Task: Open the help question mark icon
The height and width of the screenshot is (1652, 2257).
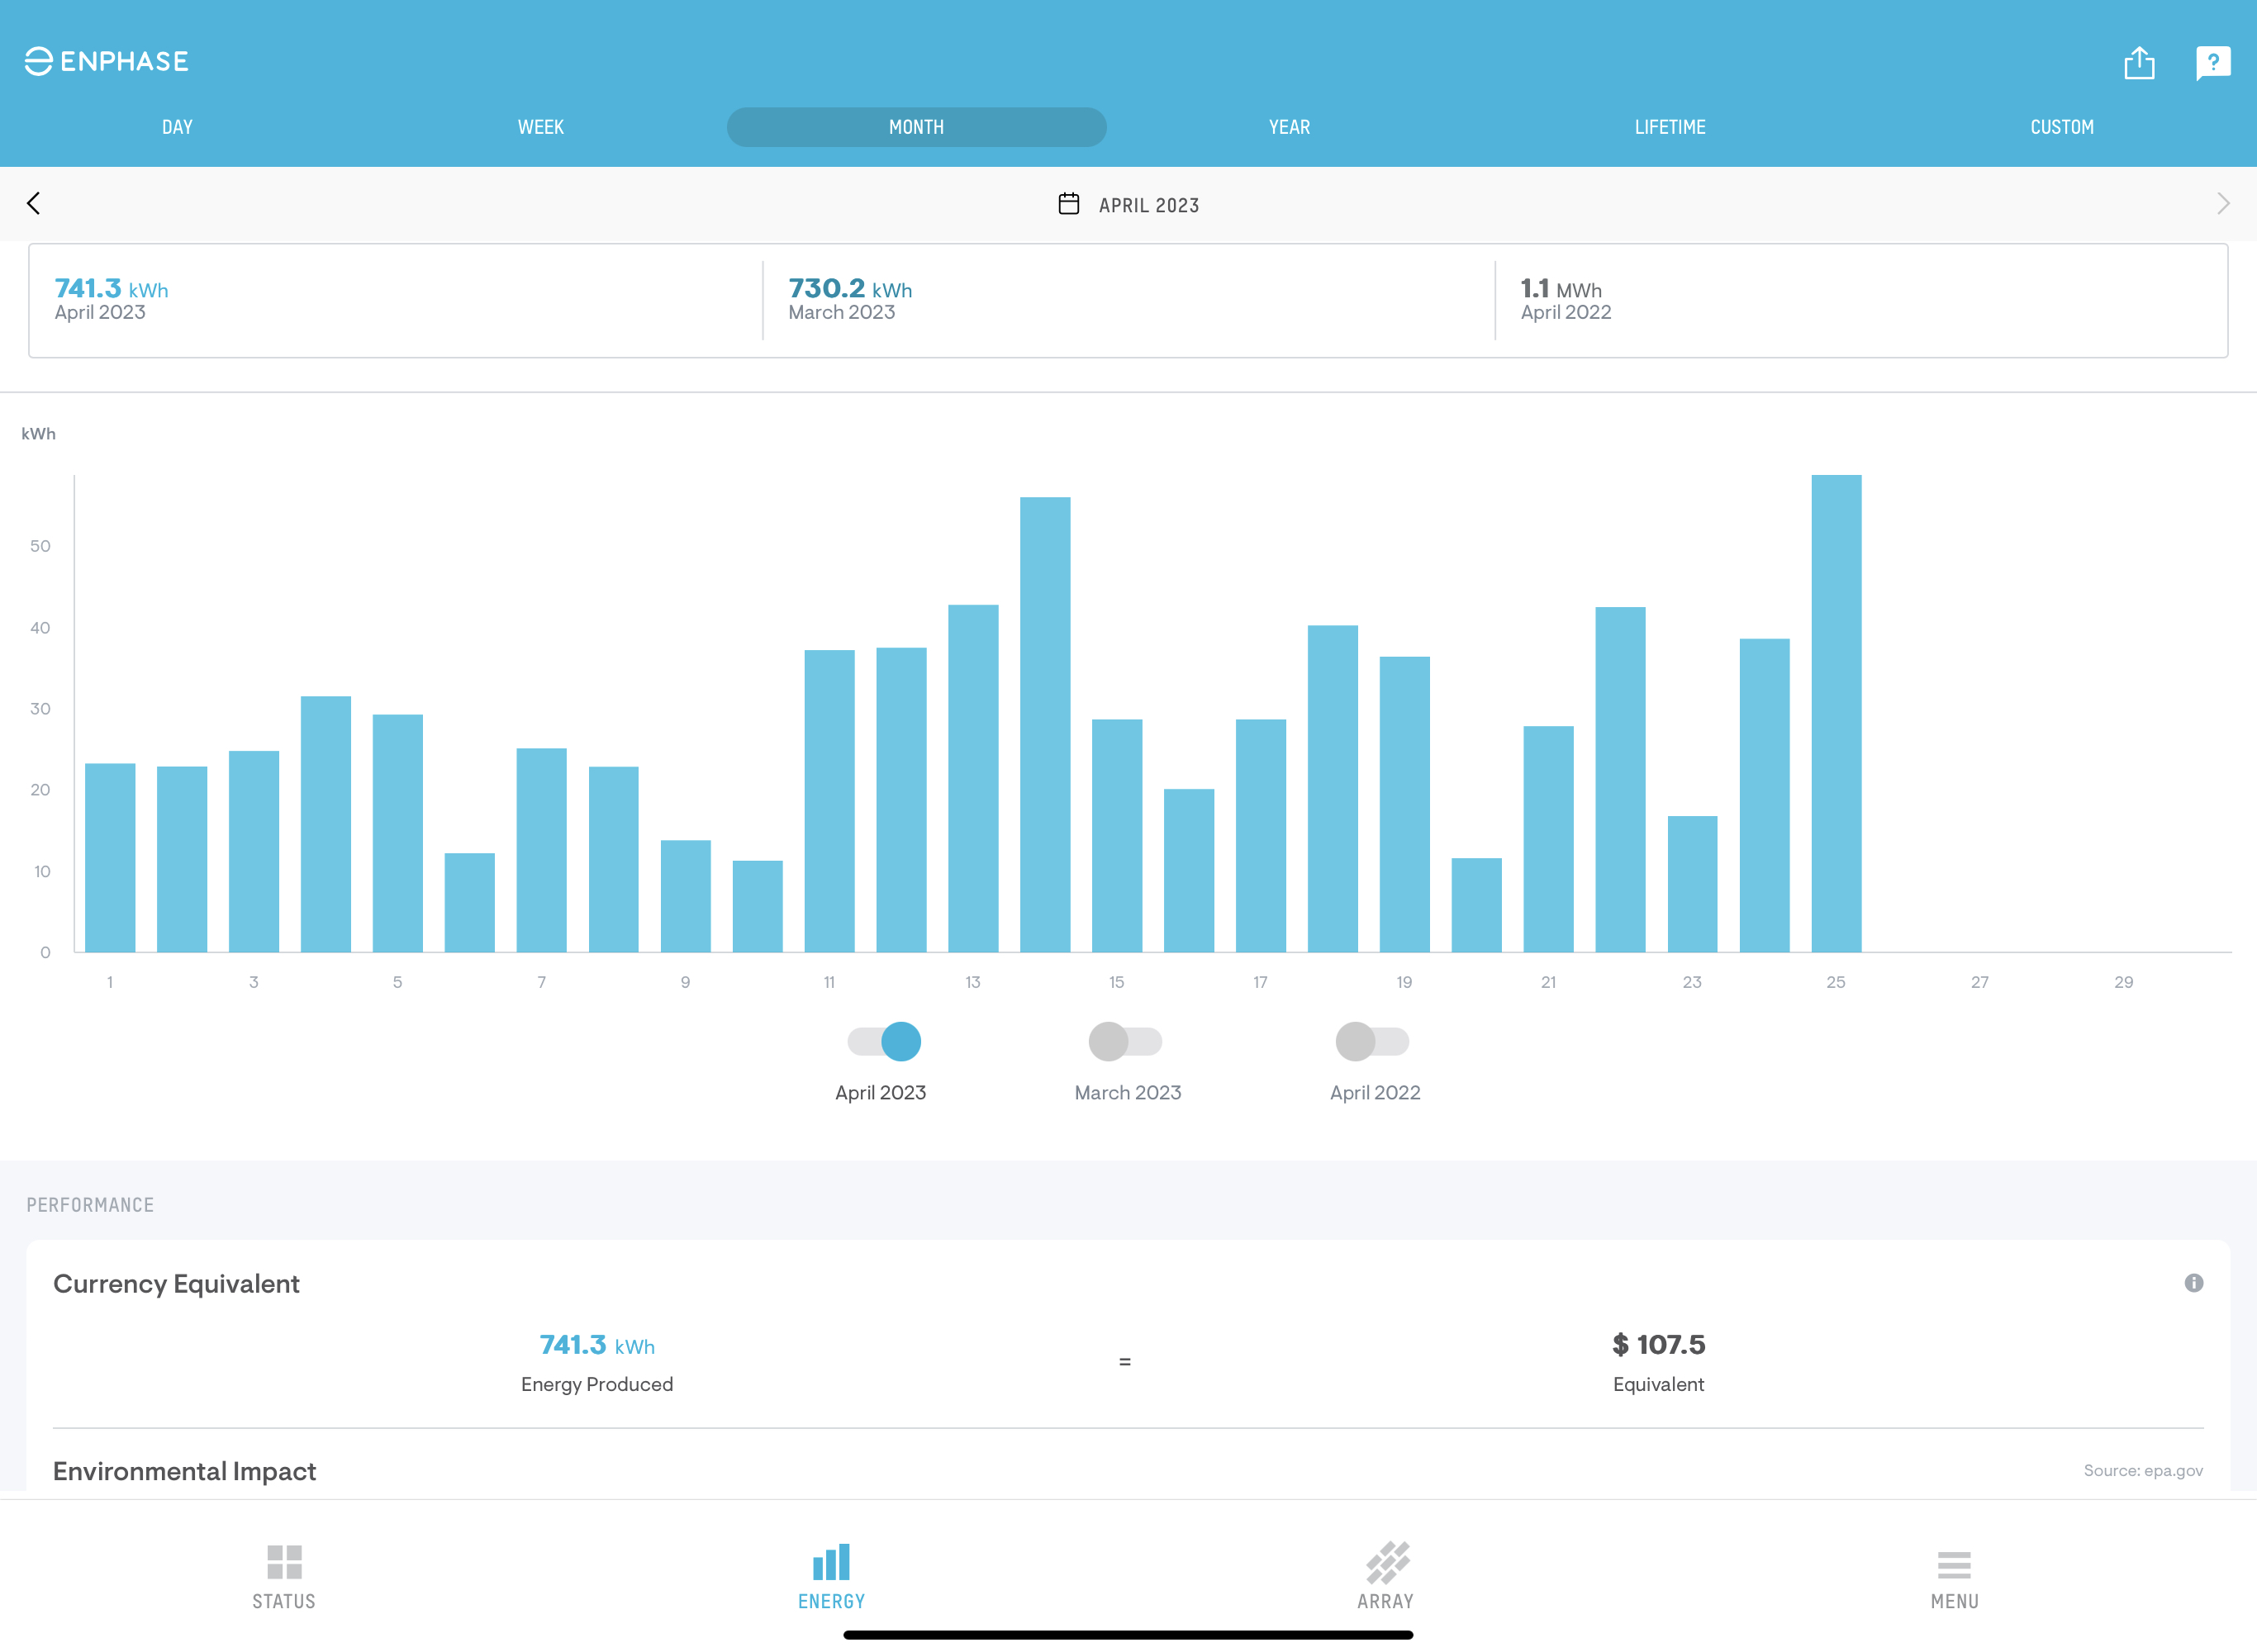Action: pyautogui.click(x=2213, y=63)
